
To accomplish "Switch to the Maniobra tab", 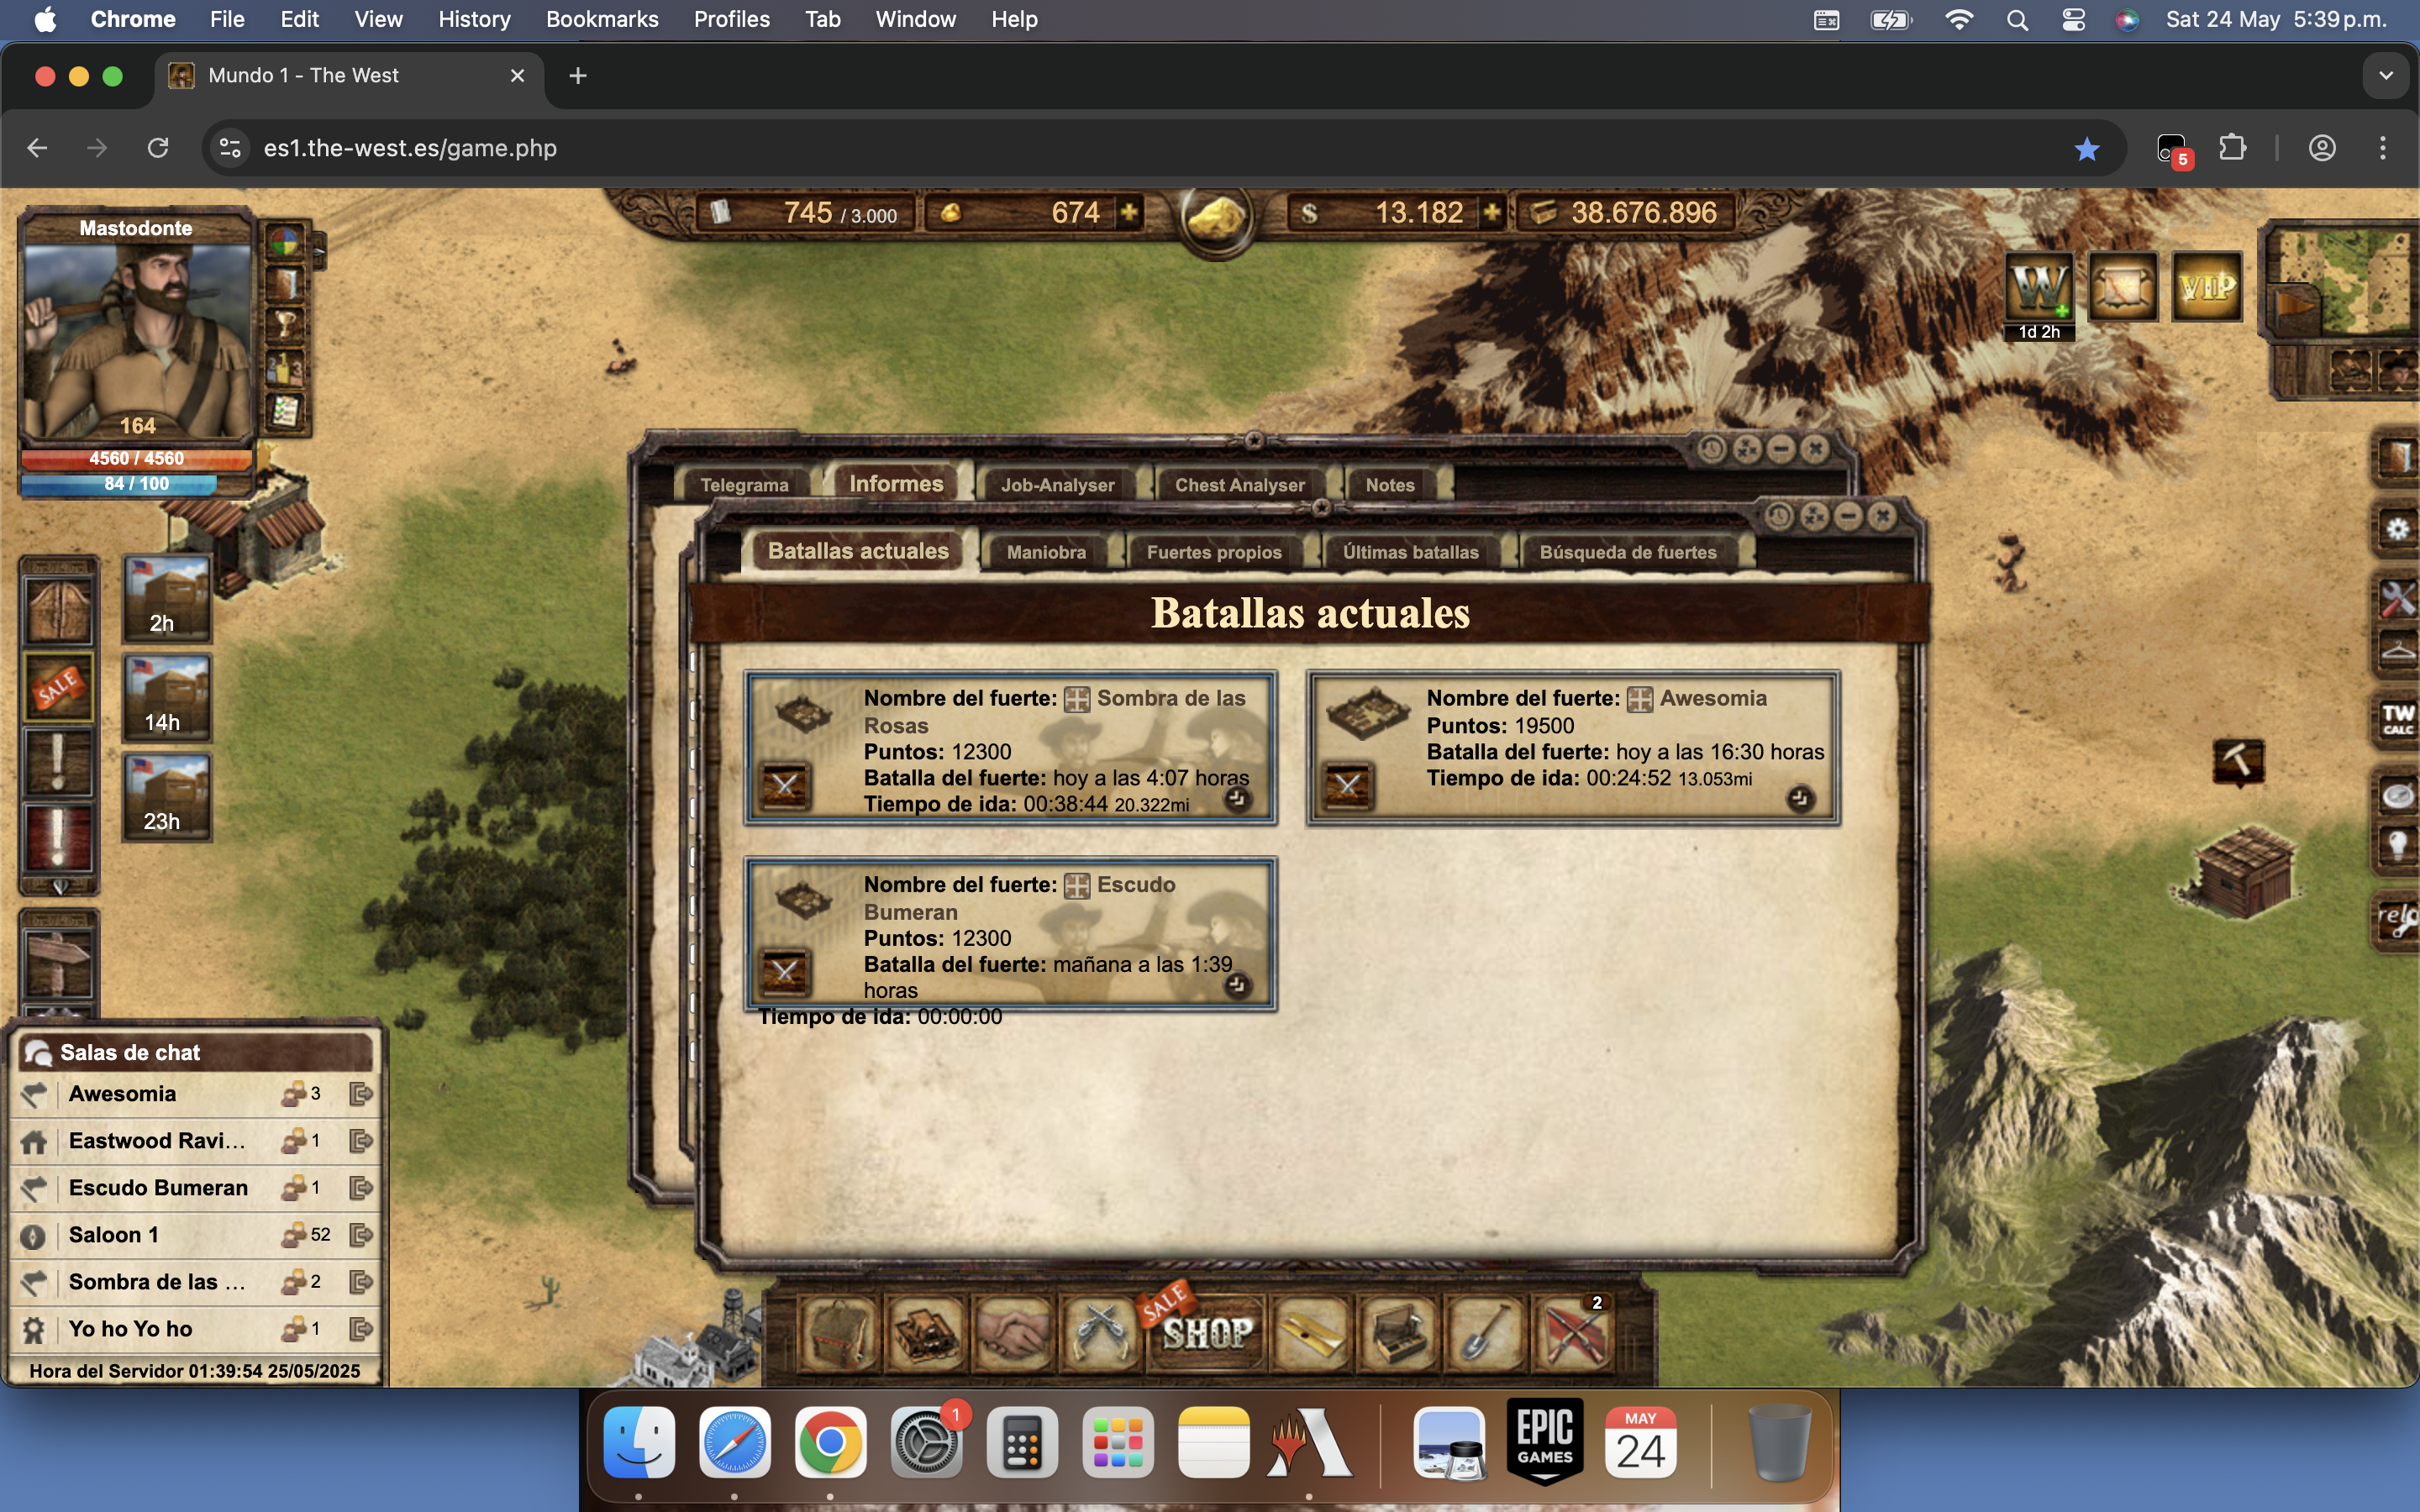I will (1046, 552).
